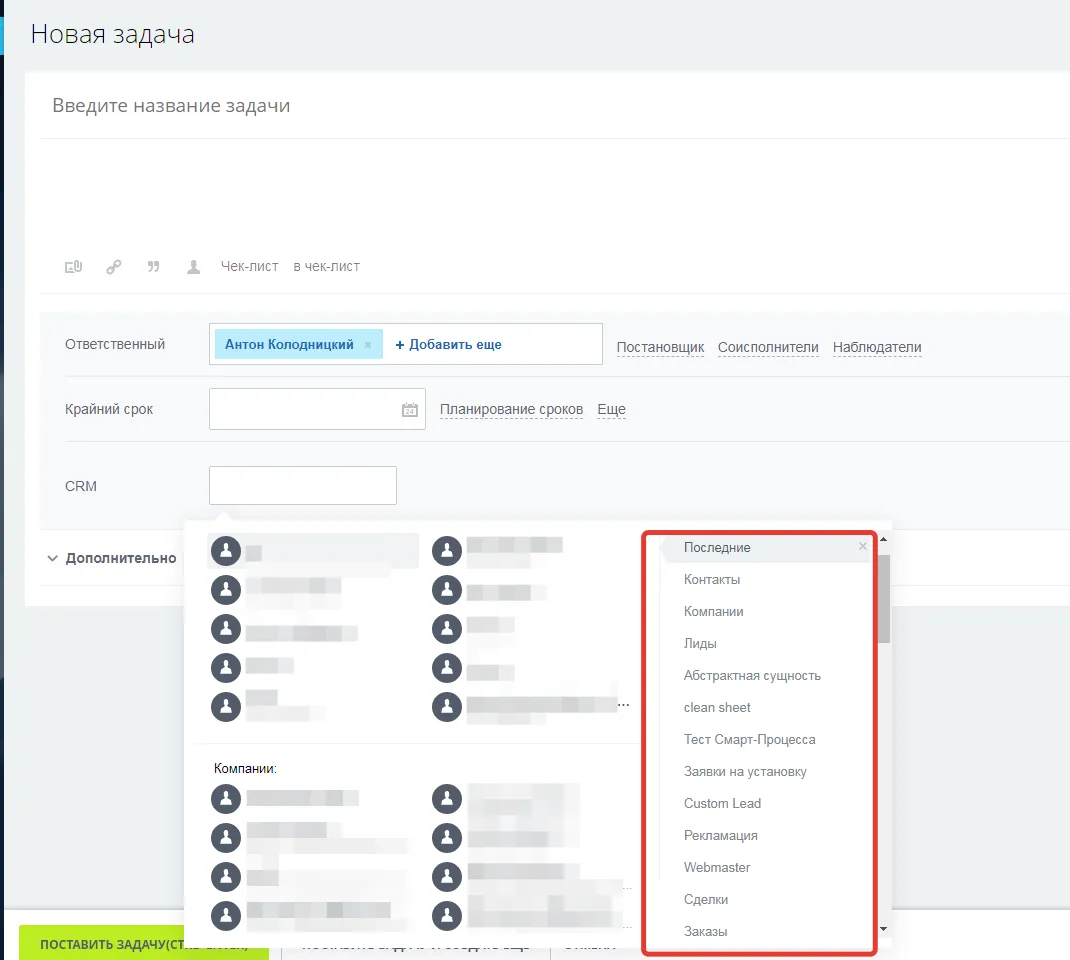Open Планирование сроков options
This screenshot has height=960, width=1070.
tap(511, 410)
